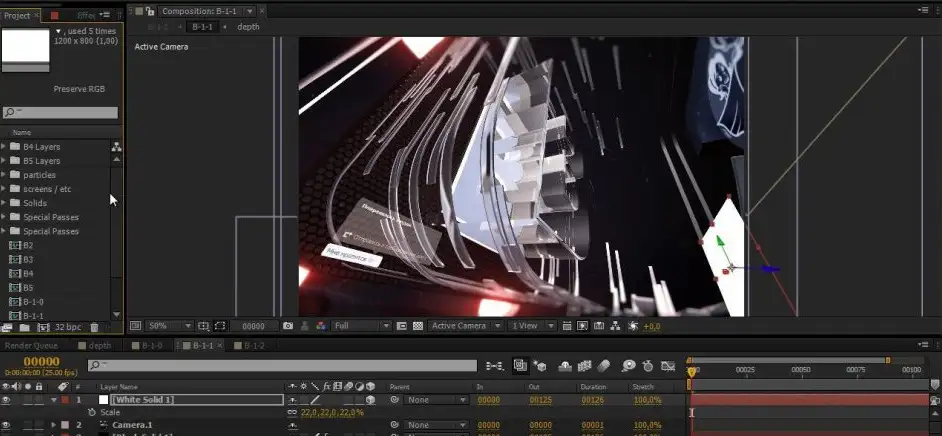The image size is (942, 436).
Task: Click the red label color of layer 1
Action: pyautogui.click(x=65, y=399)
